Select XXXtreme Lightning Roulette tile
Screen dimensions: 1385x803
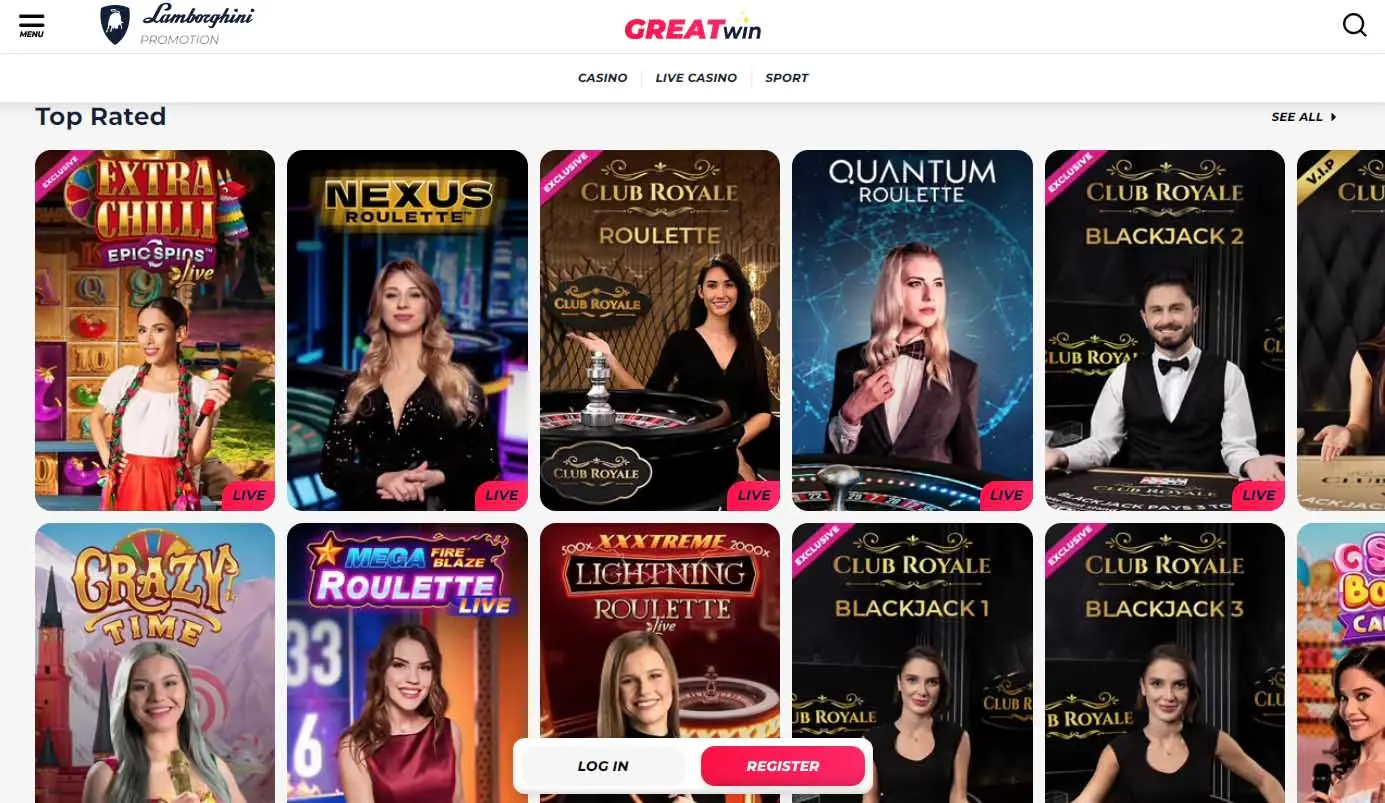(x=660, y=663)
